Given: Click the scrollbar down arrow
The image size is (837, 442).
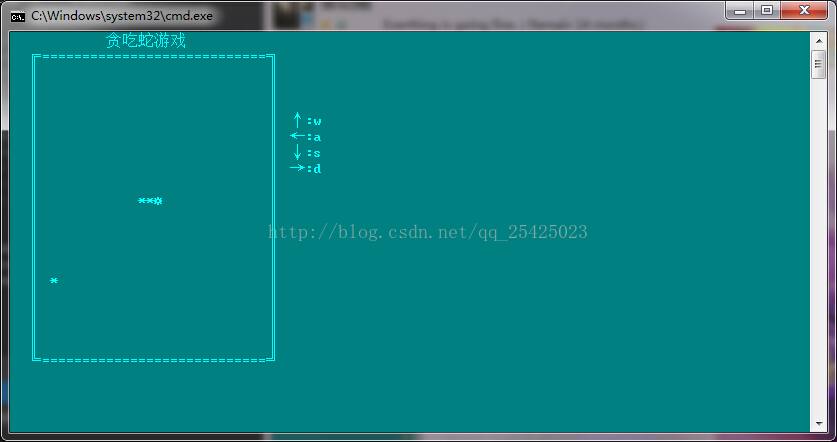Looking at the screenshot, I should [x=819, y=424].
